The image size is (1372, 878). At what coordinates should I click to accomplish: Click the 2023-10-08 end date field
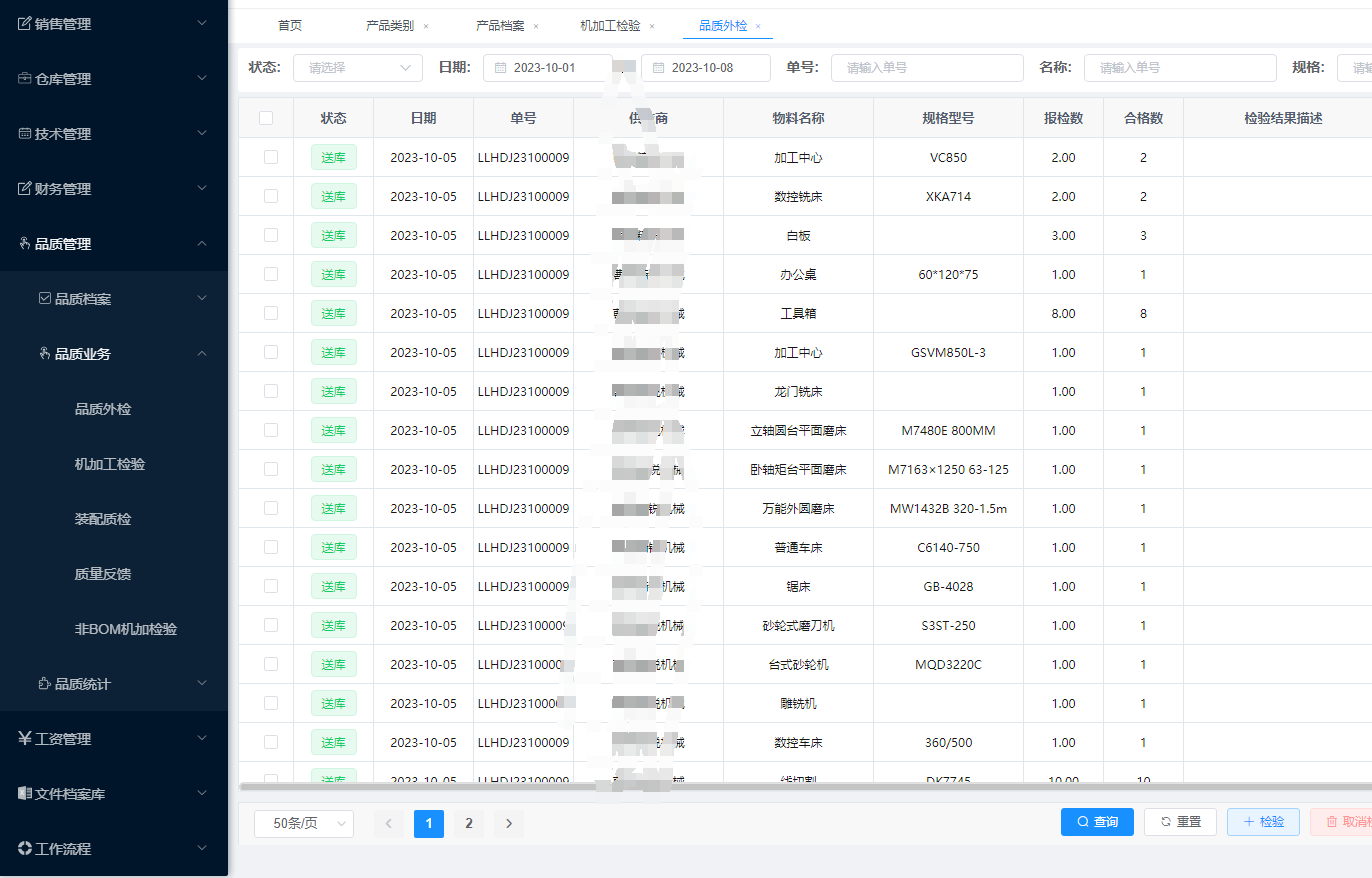pyautogui.click(x=706, y=68)
